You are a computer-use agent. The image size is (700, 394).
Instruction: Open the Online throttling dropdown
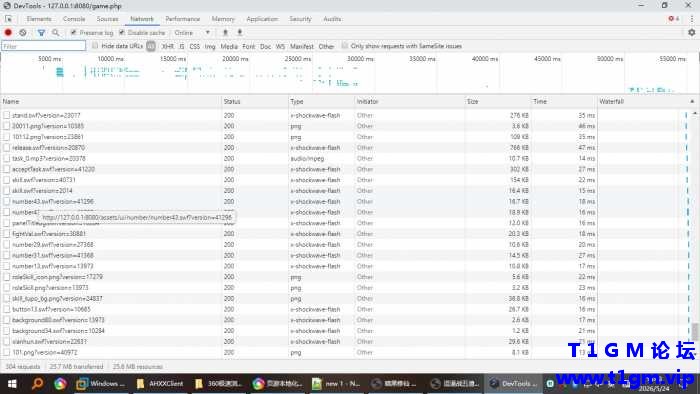coord(192,33)
